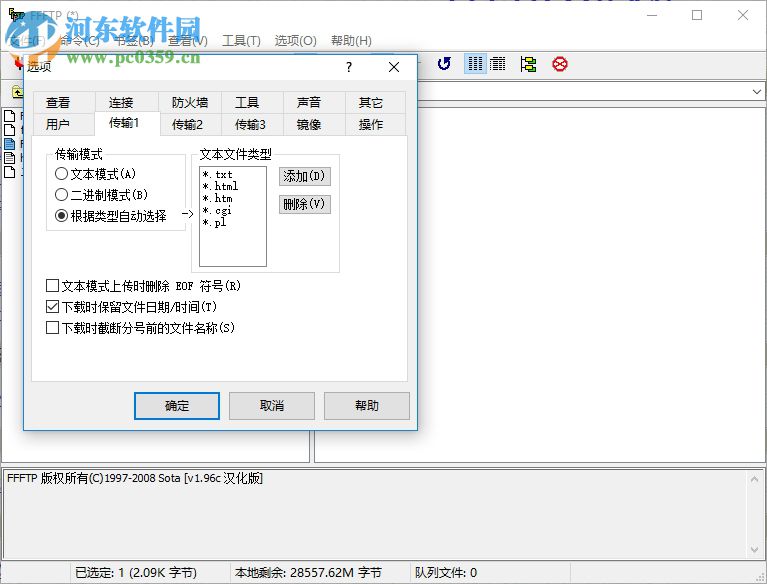Image resolution: width=767 pixels, height=584 pixels.
Task: Click the 取消 button
Action: pyautogui.click(x=271, y=405)
